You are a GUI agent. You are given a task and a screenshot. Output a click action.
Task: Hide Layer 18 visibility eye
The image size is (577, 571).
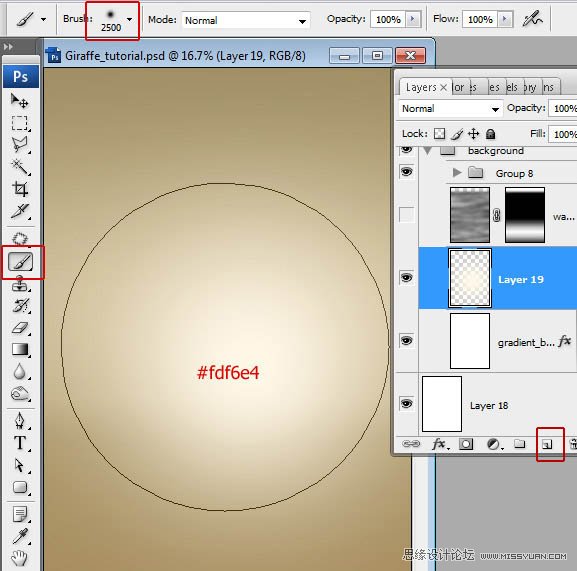(x=406, y=404)
